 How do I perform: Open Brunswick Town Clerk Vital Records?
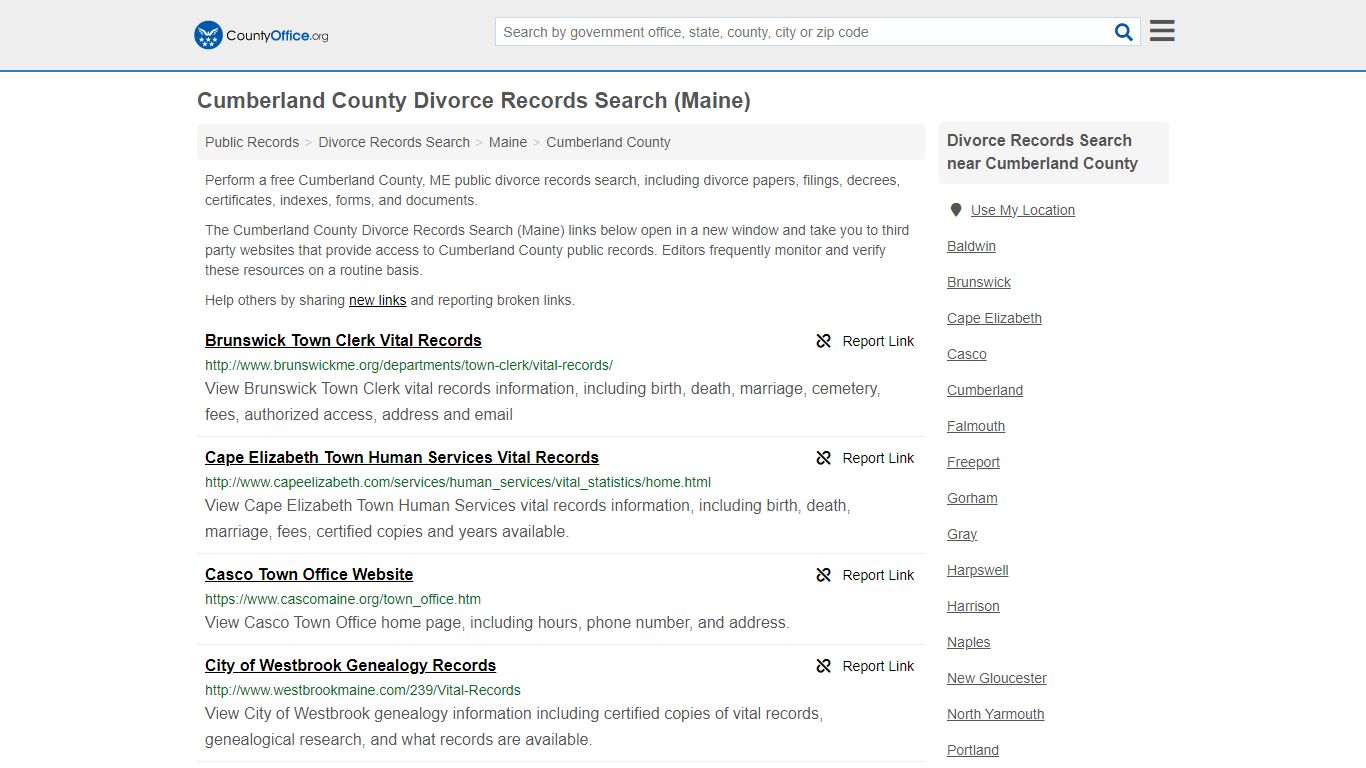pos(343,340)
